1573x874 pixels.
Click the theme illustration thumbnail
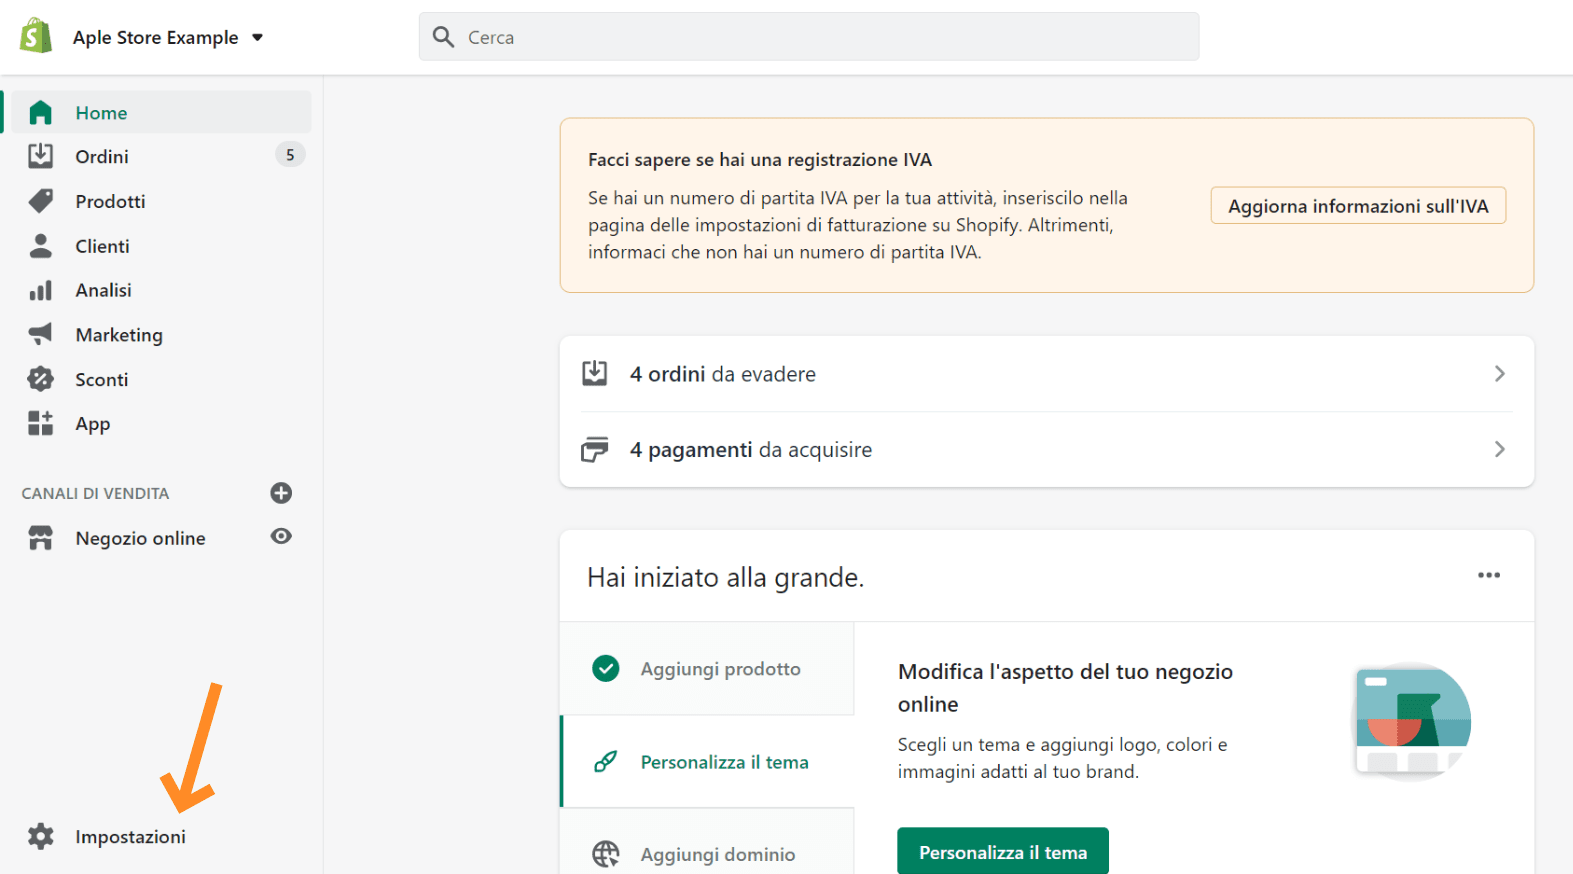(1412, 721)
